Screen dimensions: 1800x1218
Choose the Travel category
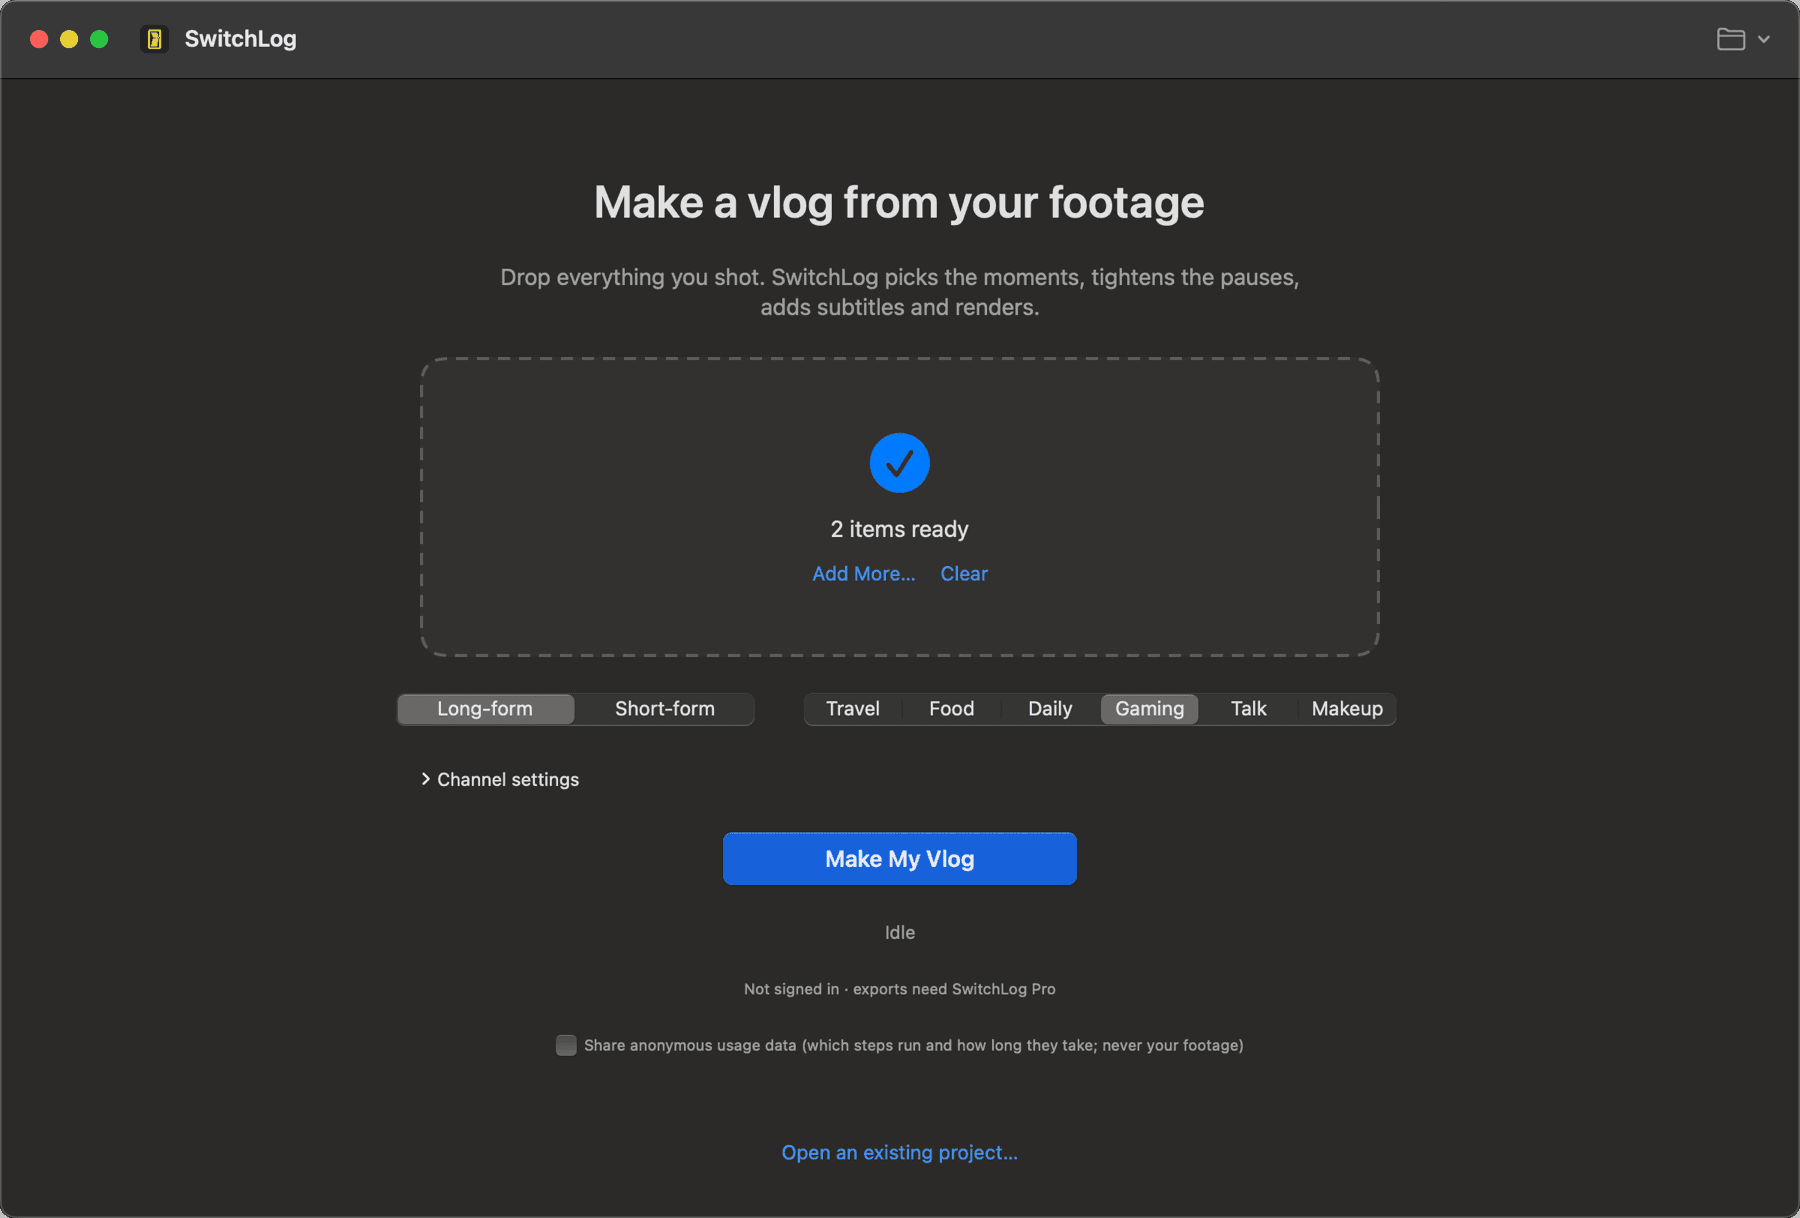click(x=853, y=709)
